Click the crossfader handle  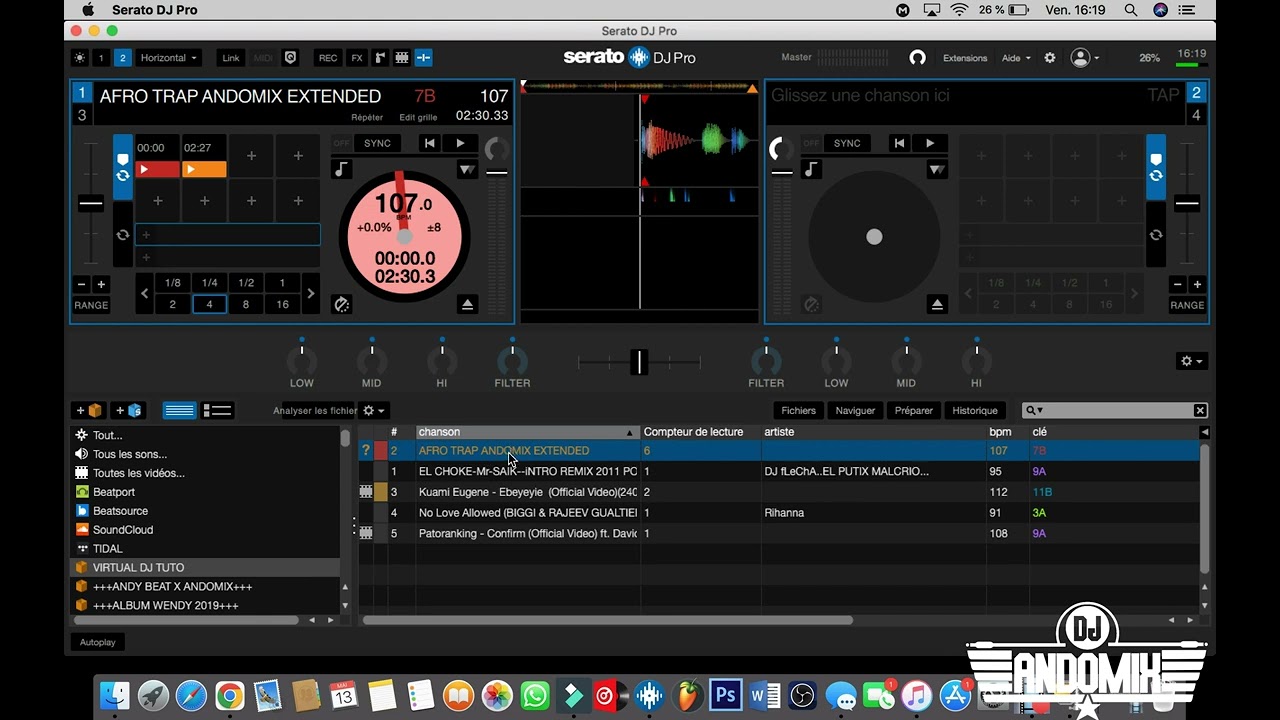pyautogui.click(x=639, y=362)
